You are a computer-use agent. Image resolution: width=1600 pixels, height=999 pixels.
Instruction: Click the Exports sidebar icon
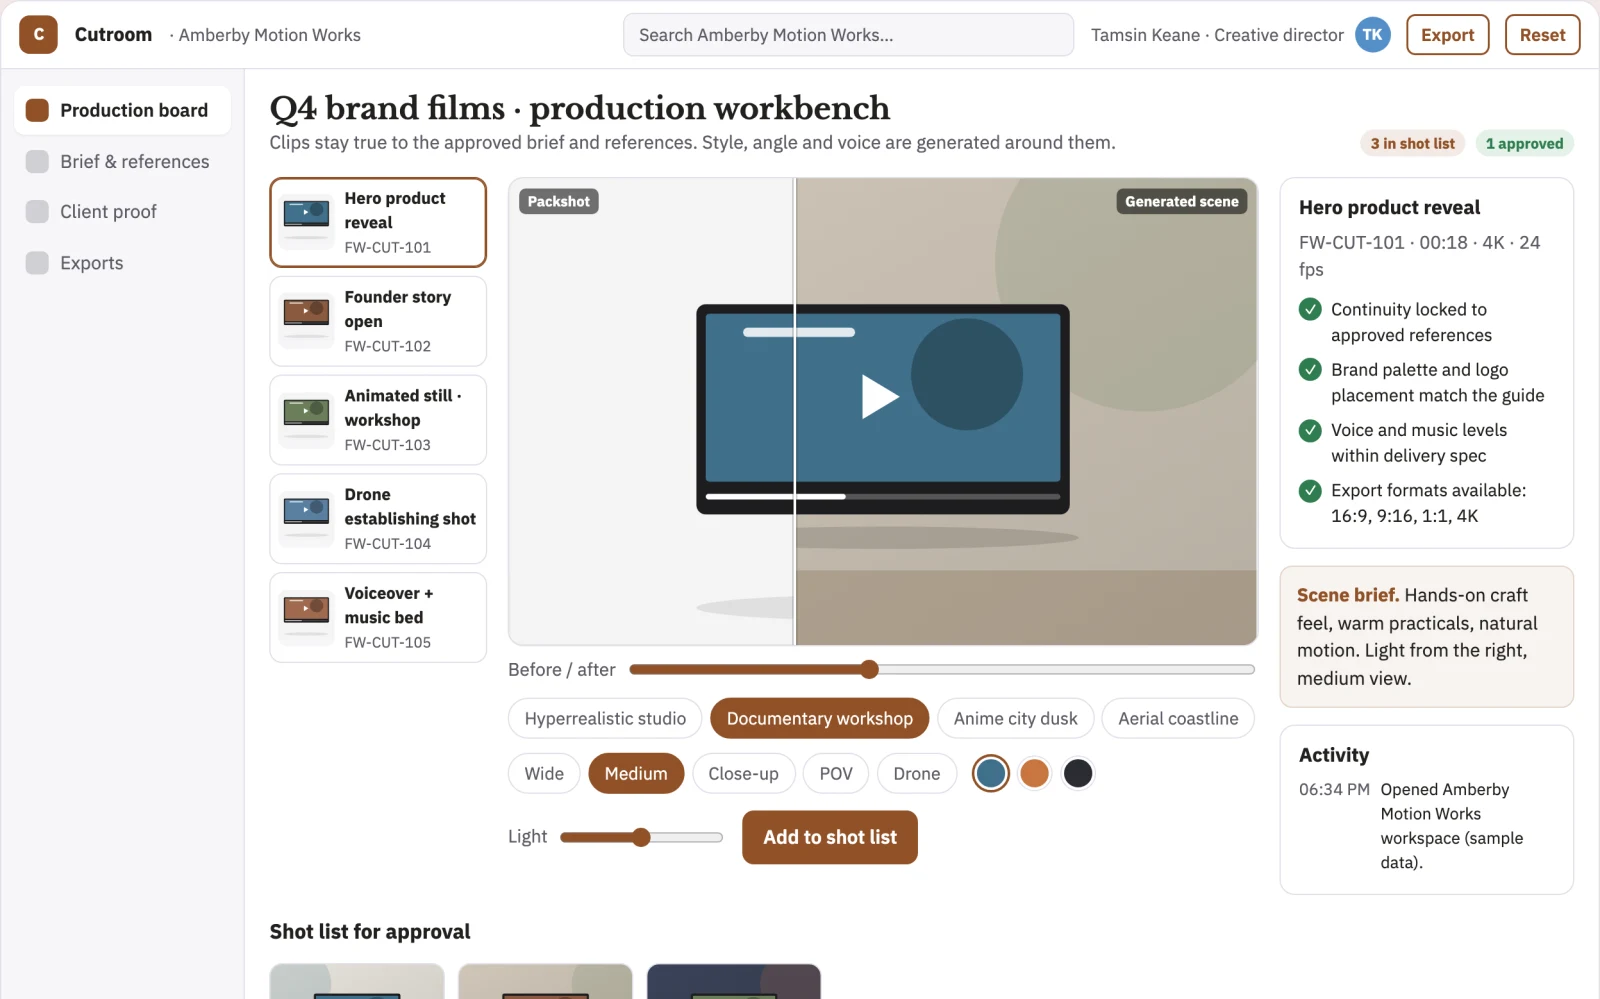click(x=37, y=262)
